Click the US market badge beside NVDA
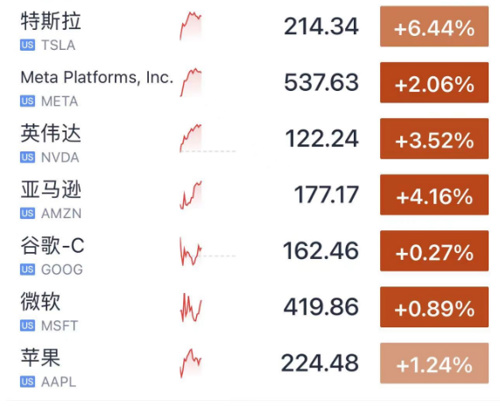This screenshot has width=500, height=407. pyautogui.click(x=27, y=157)
